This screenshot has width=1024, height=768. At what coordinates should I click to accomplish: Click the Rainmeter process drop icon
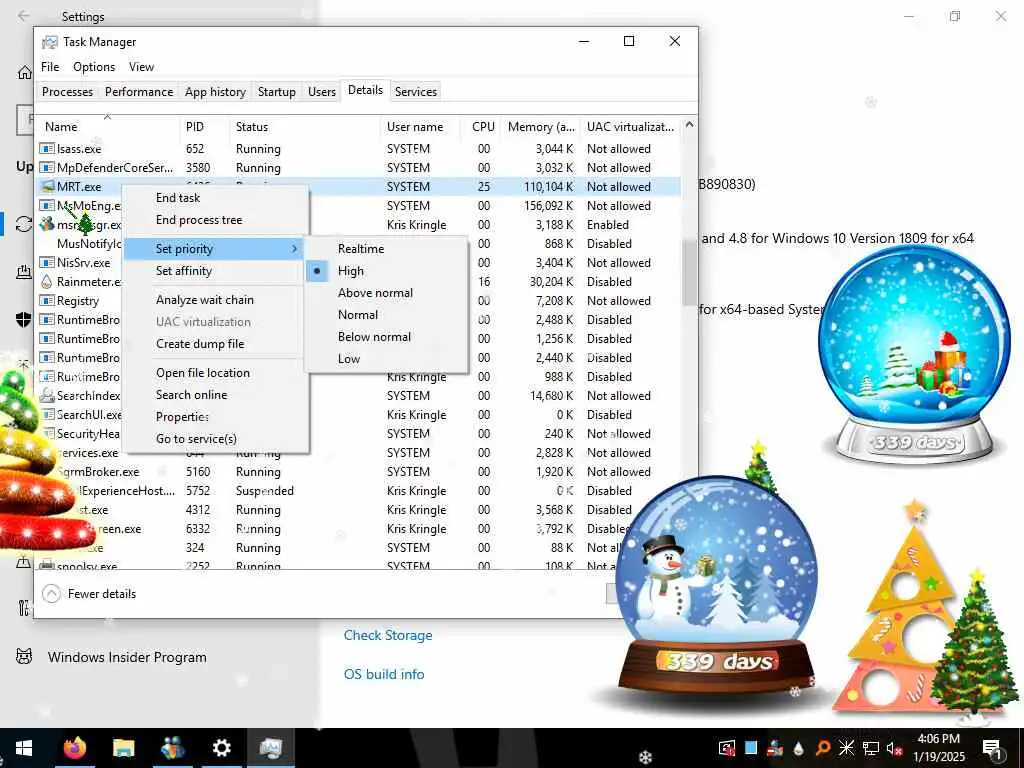(x=46, y=282)
